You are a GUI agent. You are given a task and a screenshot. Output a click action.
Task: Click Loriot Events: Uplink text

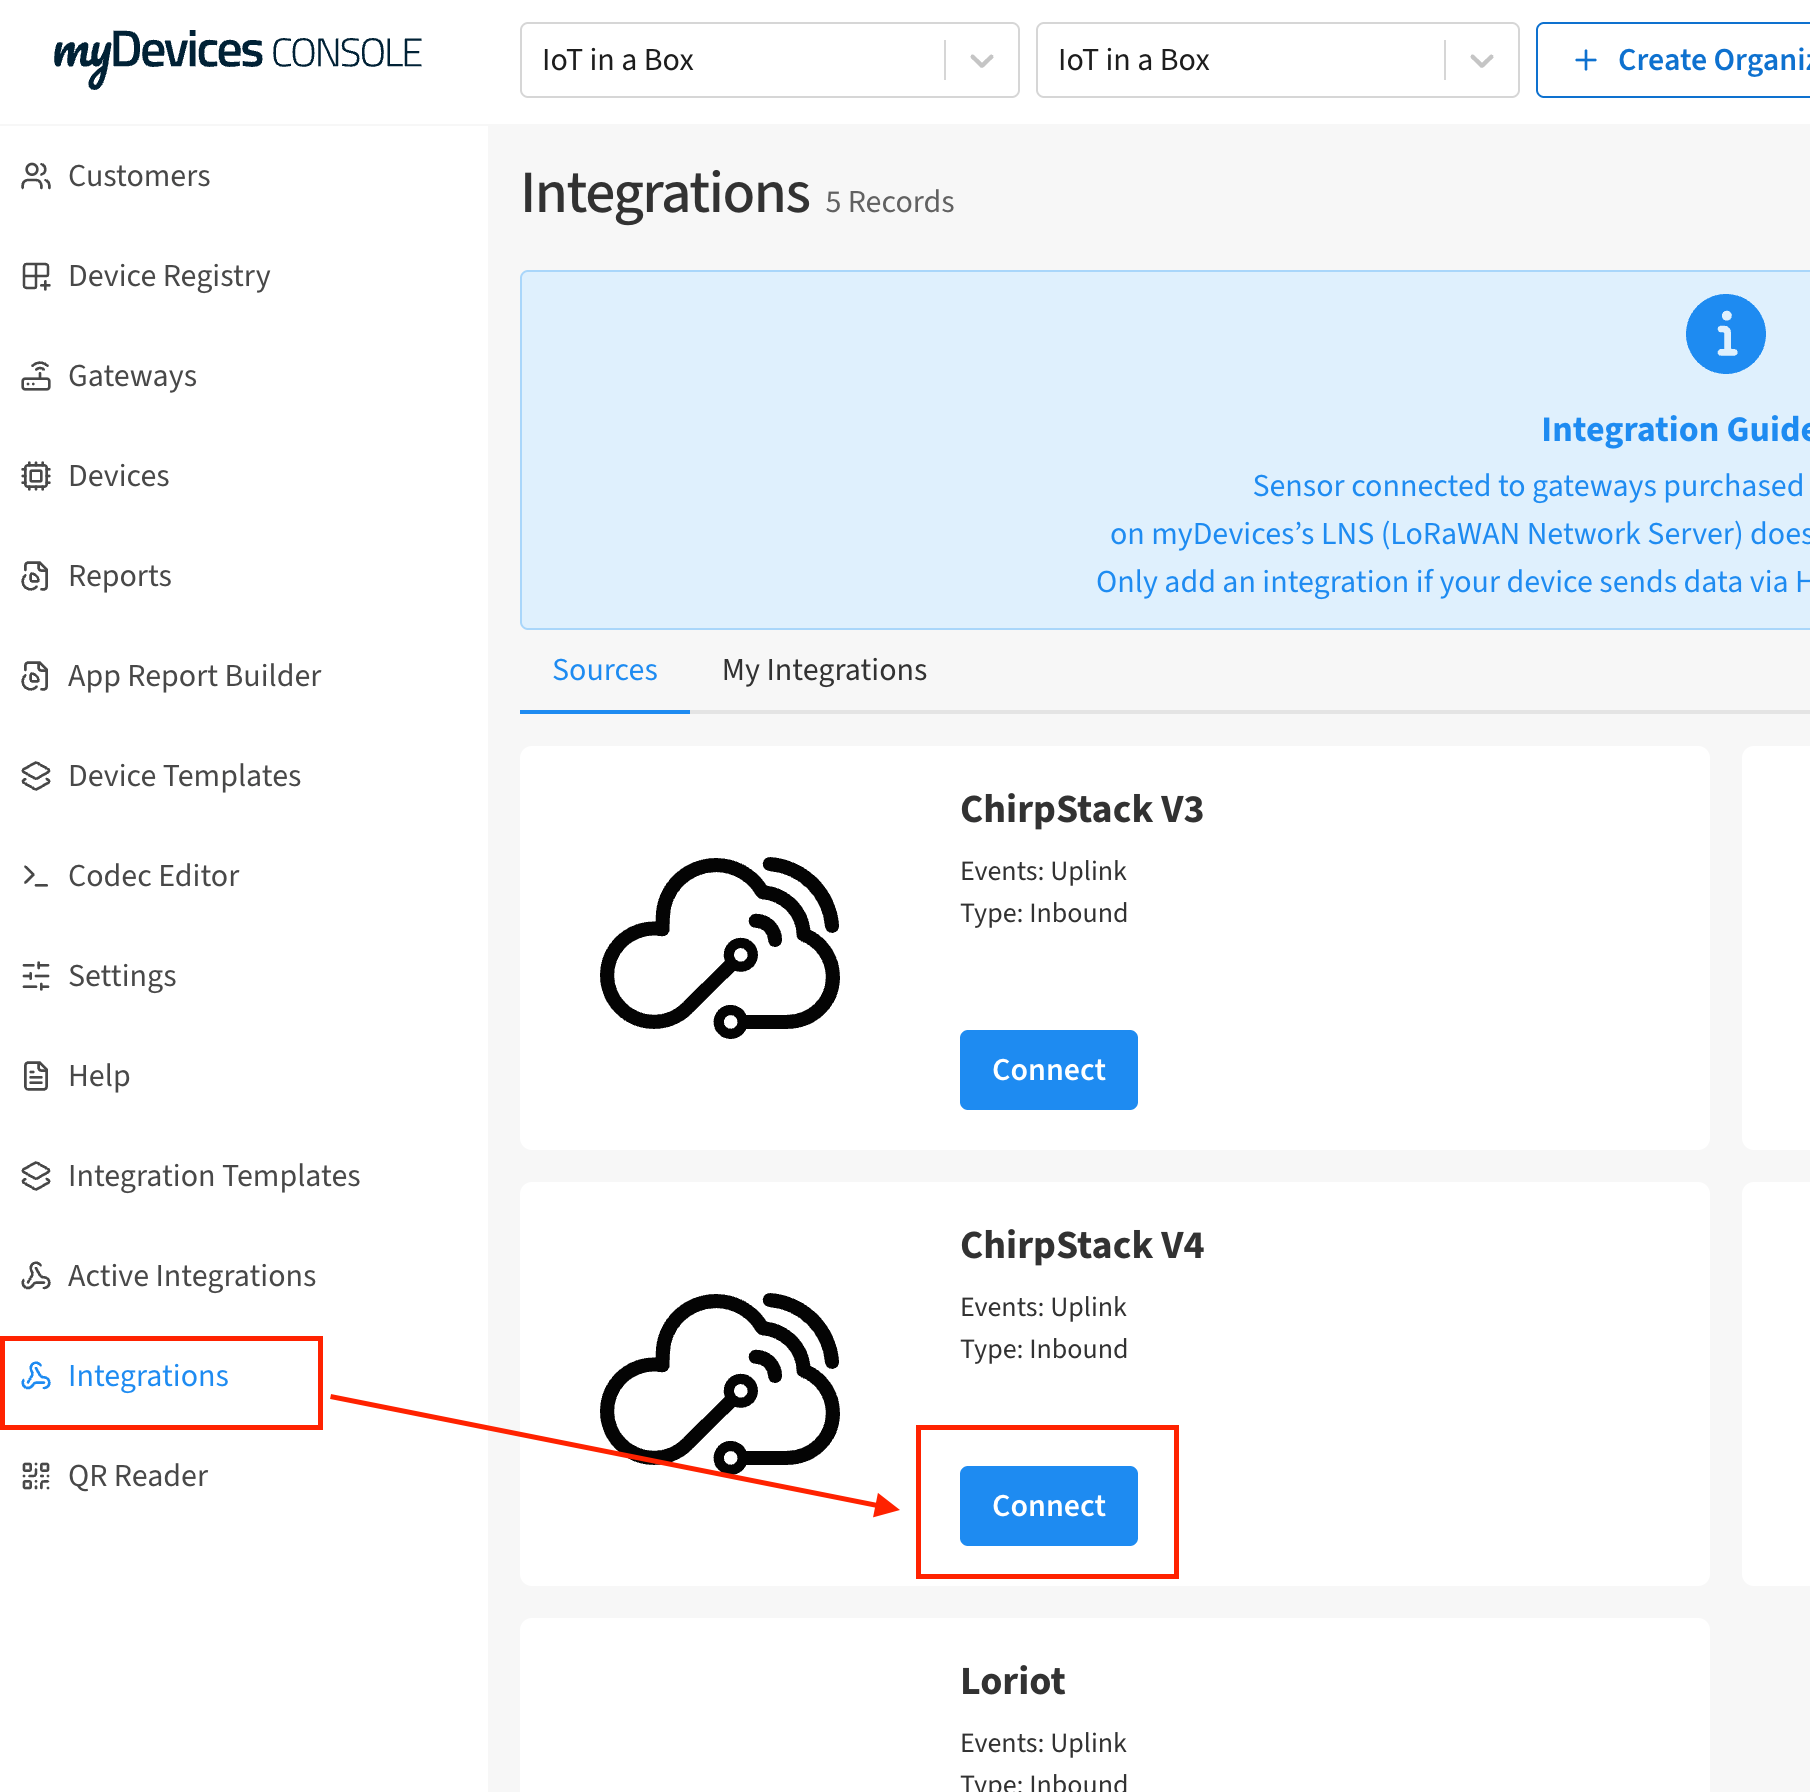click(x=1043, y=1743)
